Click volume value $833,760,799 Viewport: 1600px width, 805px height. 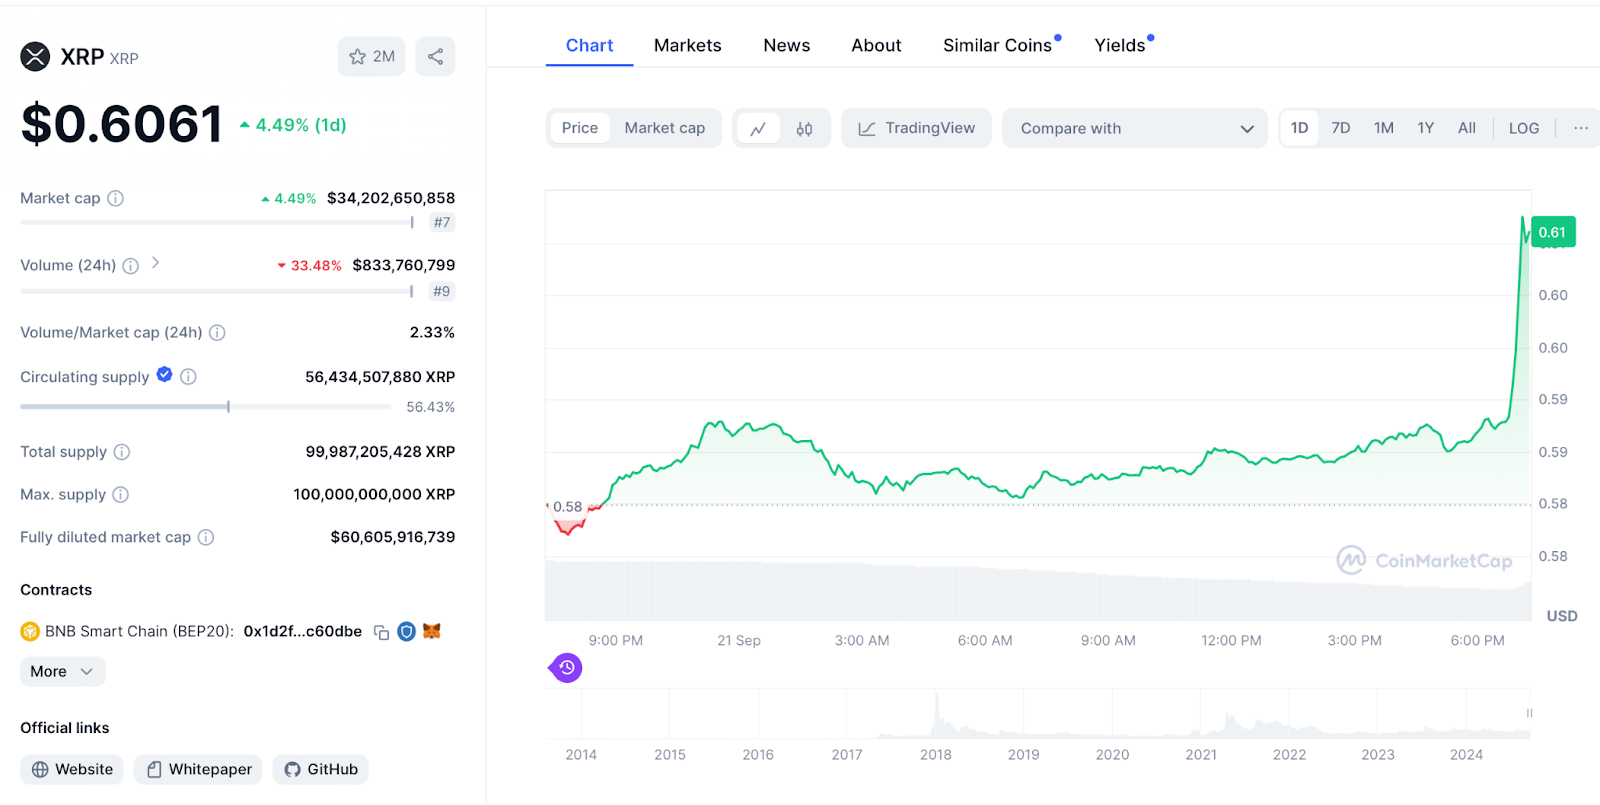point(404,265)
